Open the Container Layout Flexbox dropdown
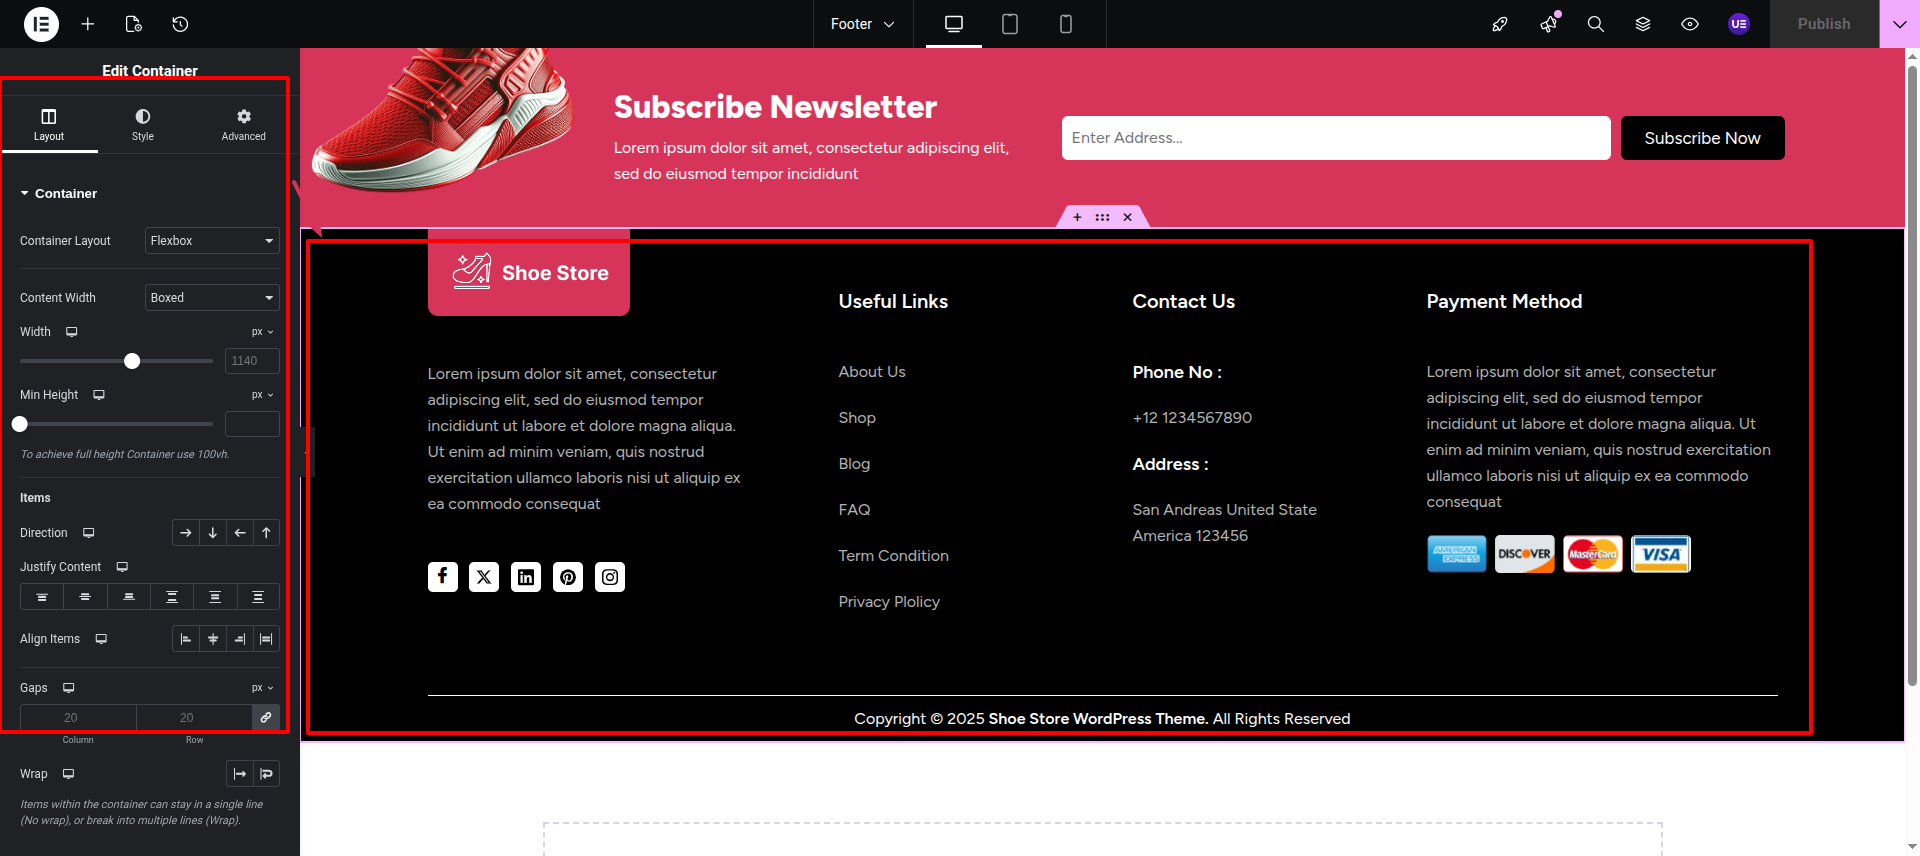Viewport: 1920px width, 856px height. pos(212,241)
